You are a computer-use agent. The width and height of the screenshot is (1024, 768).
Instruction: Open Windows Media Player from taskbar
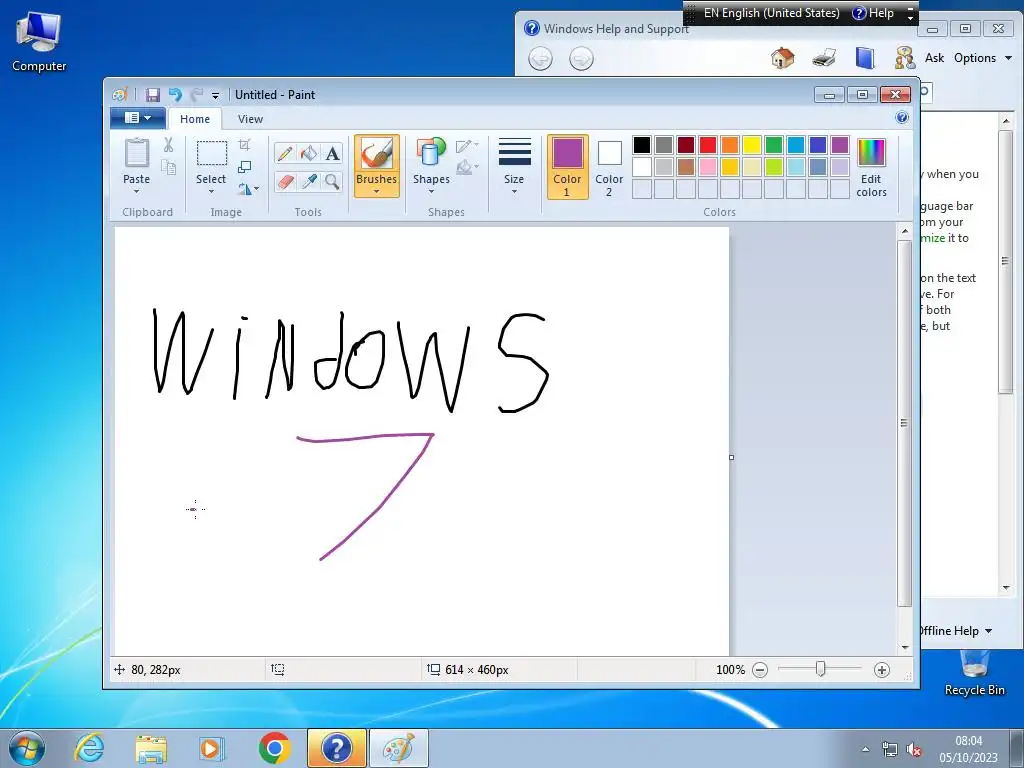tap(212, 748)
